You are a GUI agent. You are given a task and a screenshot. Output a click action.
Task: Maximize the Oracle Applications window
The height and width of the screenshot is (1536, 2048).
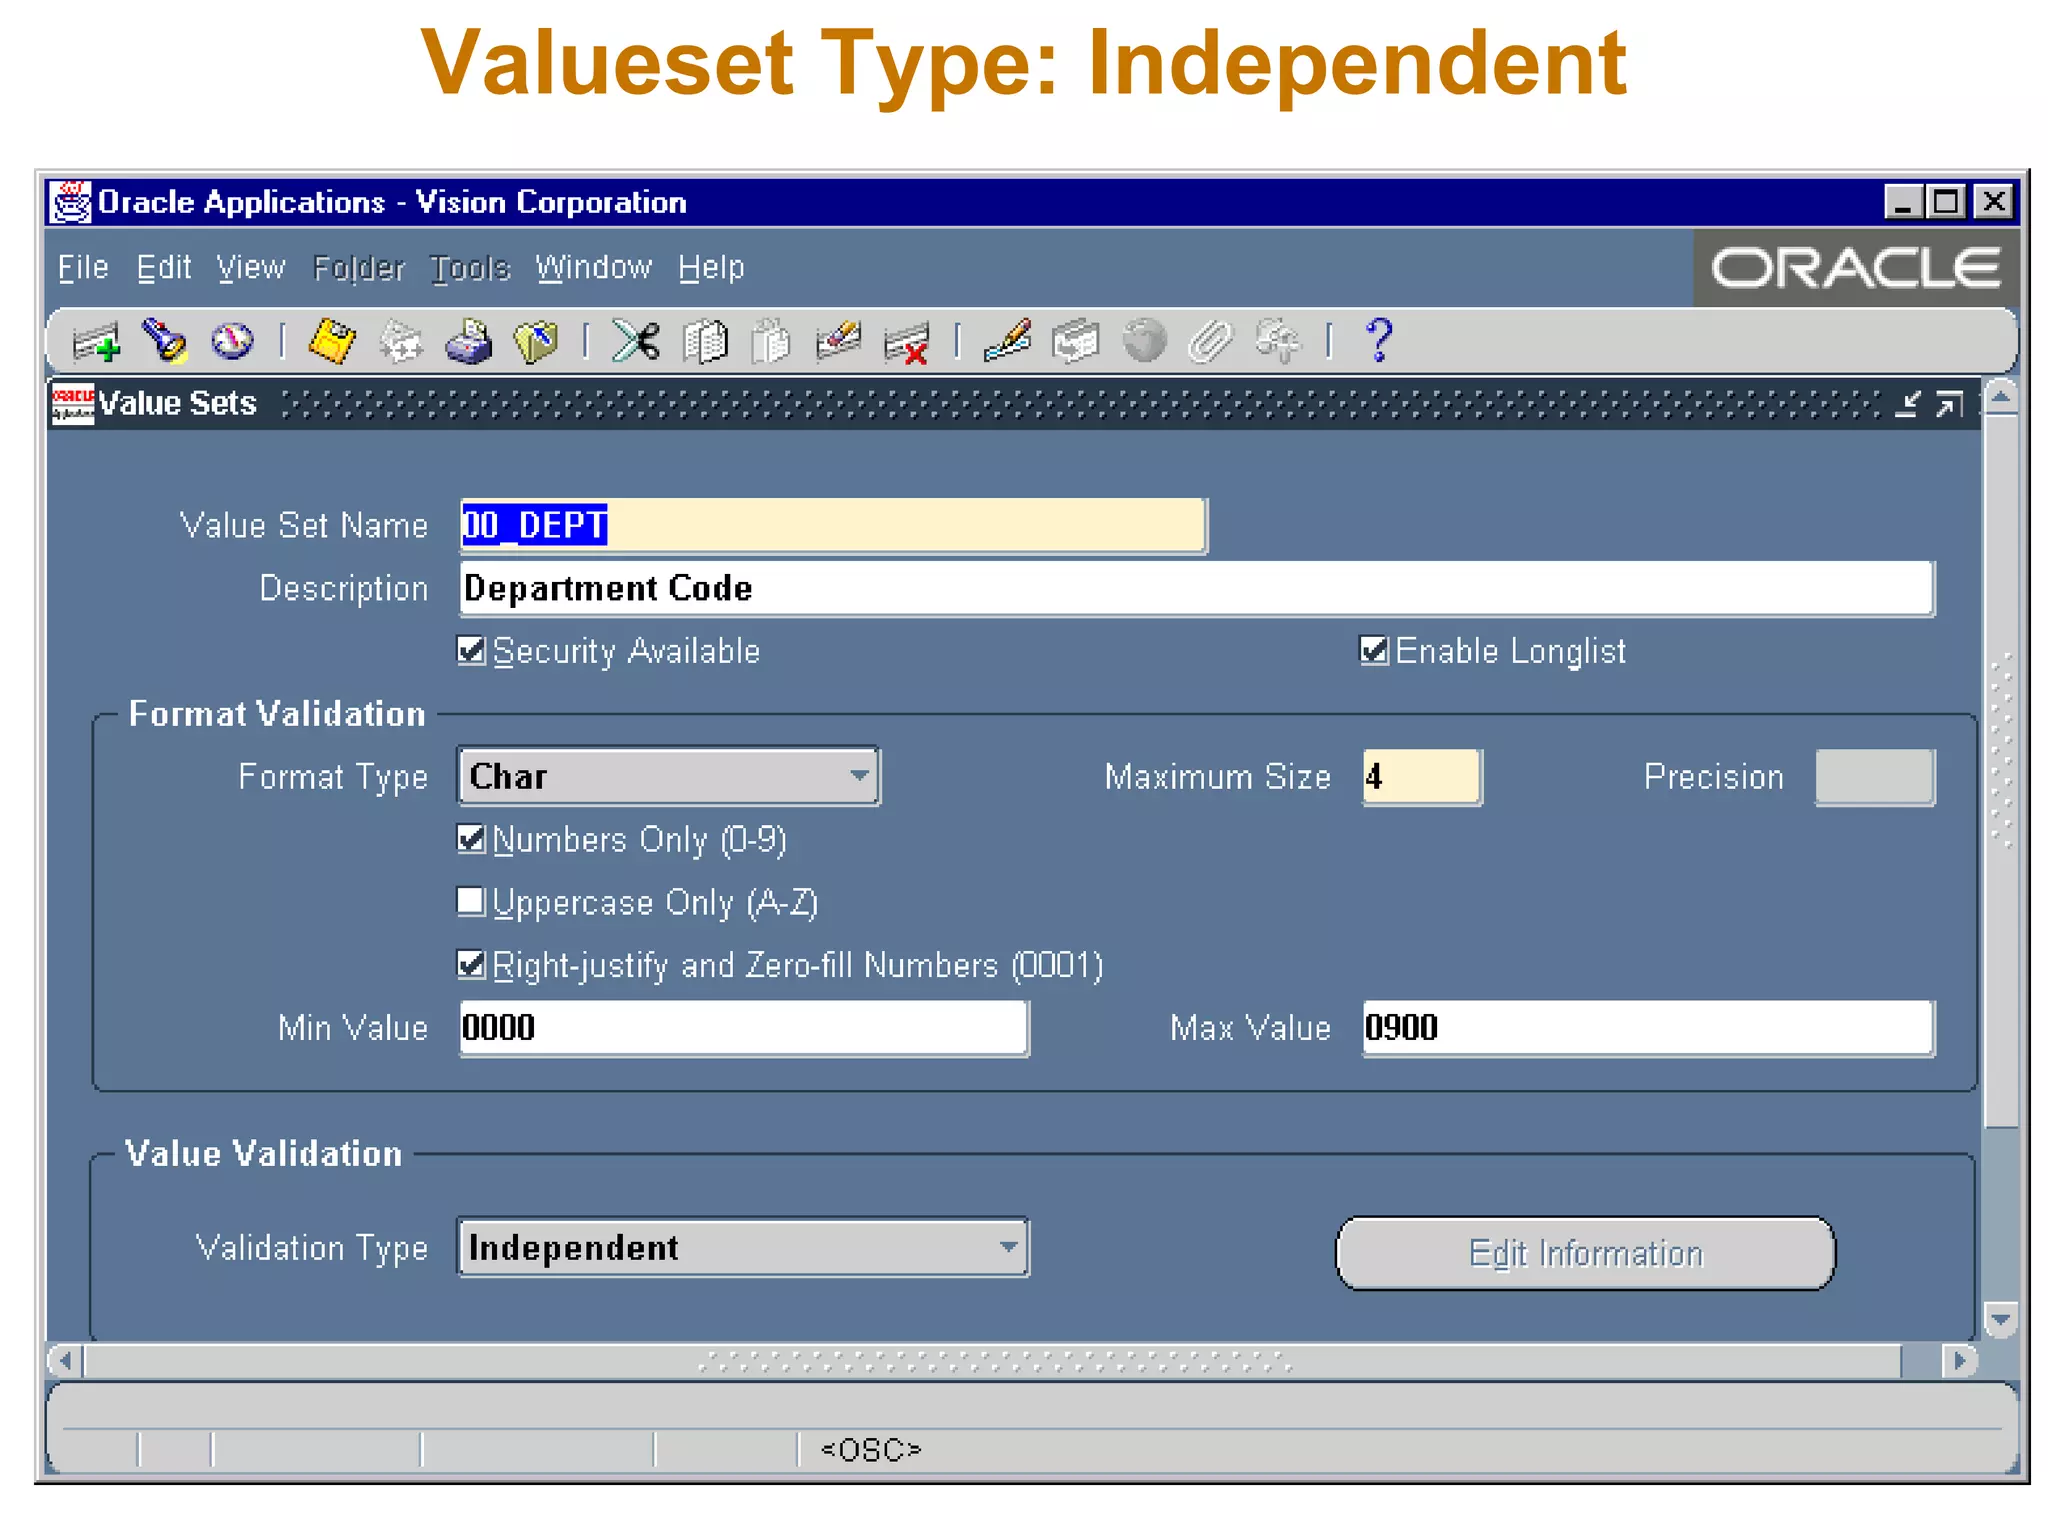[x=1946, y=203]
